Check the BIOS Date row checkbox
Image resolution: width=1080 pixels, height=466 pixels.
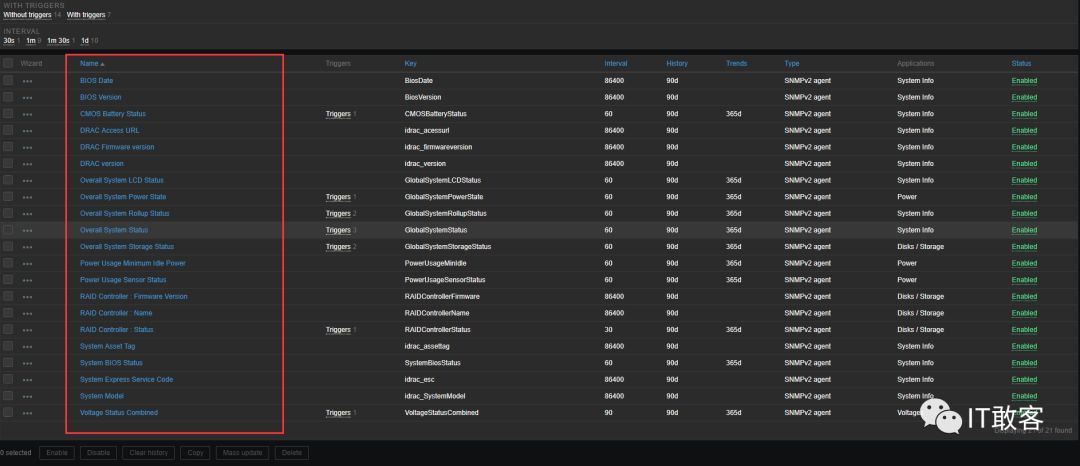(x=8, y=81)
